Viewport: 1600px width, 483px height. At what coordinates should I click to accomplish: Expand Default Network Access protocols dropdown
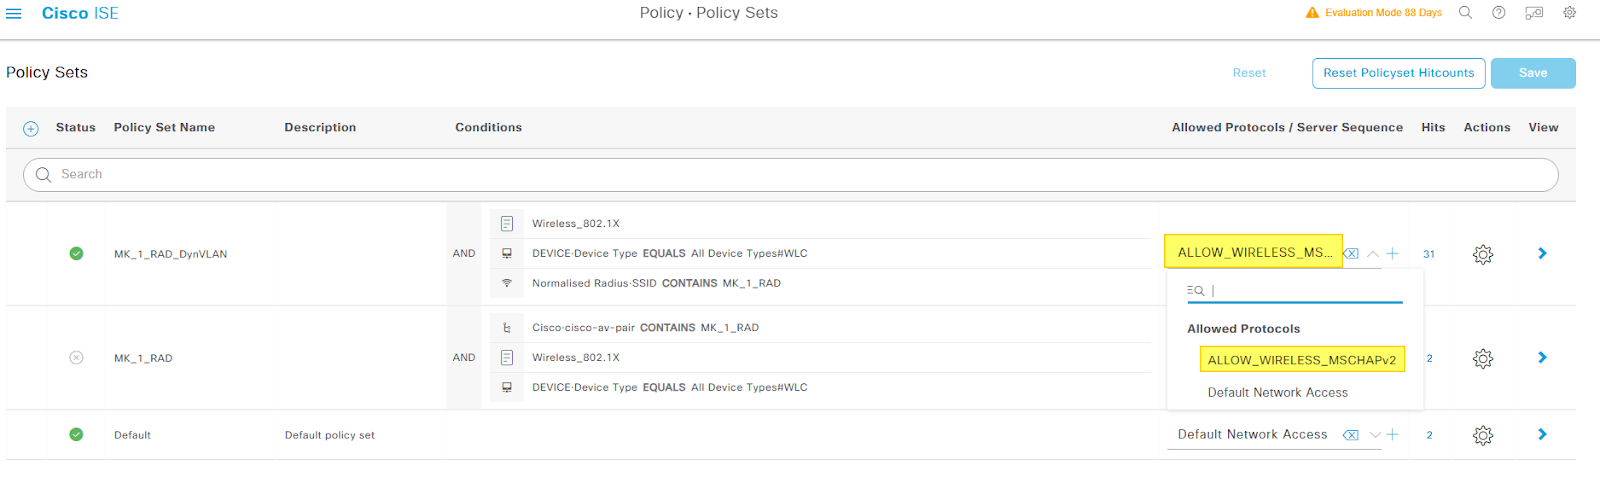coord(1375,435)
